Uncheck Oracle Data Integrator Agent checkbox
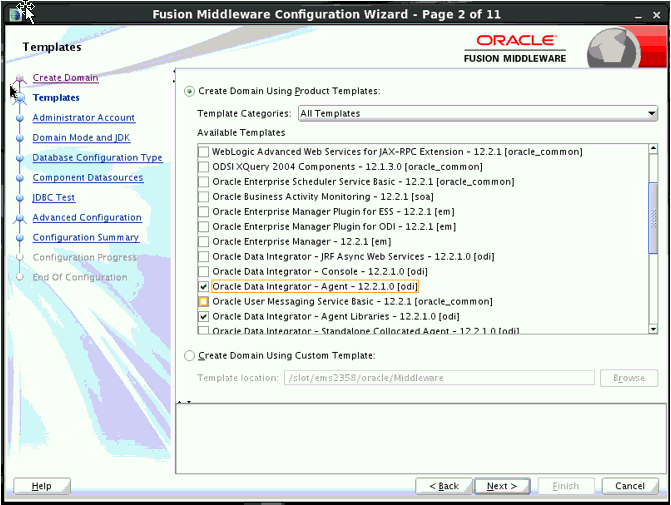 click(x=204, y=286)
